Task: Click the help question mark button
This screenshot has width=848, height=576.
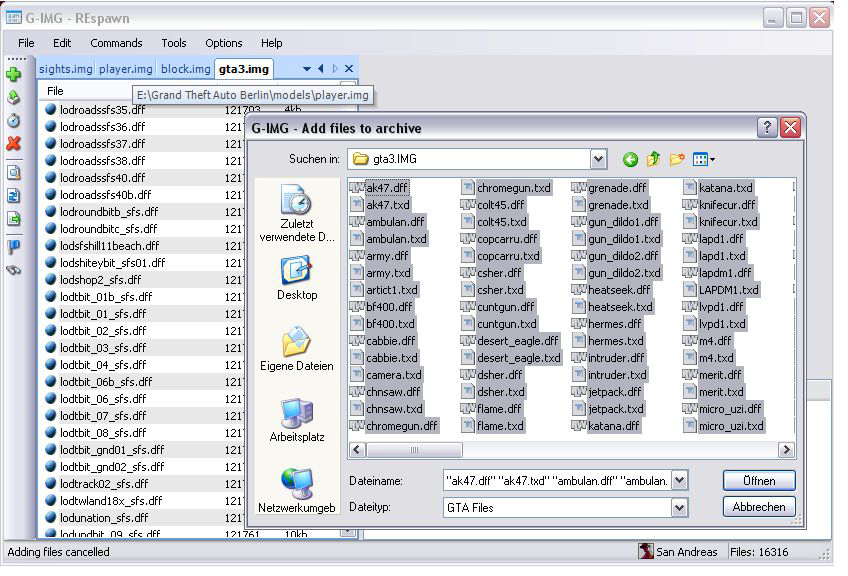Action: pyautogui.click(x=767, y=128)
